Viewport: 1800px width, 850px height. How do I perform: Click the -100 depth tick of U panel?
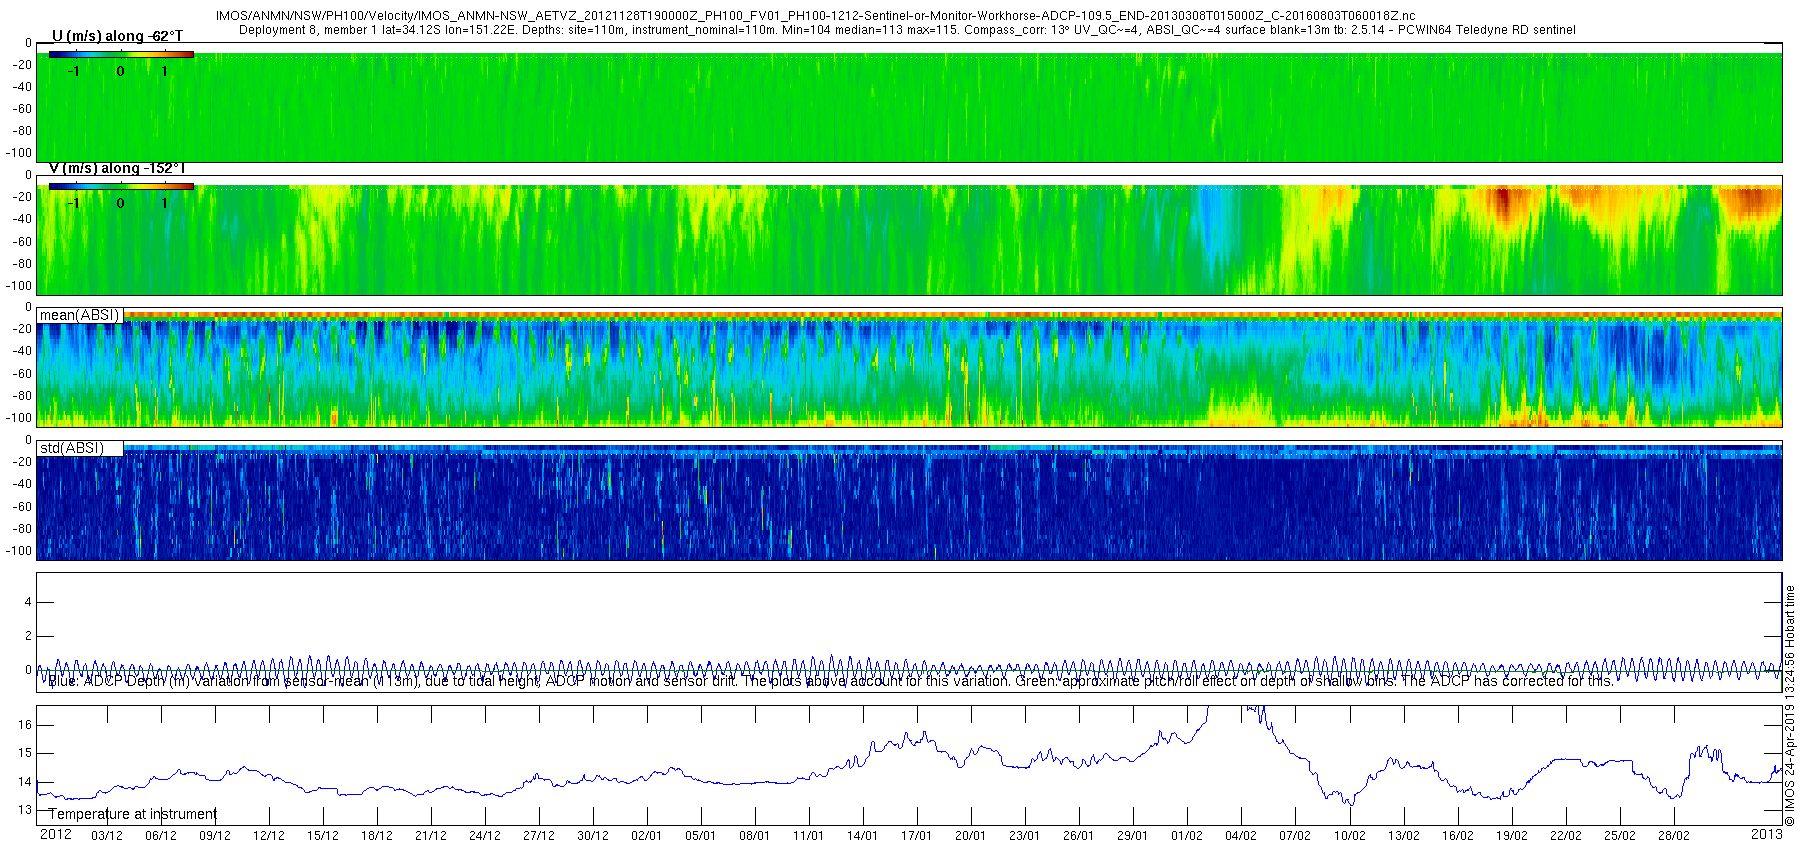pos(19,153)
